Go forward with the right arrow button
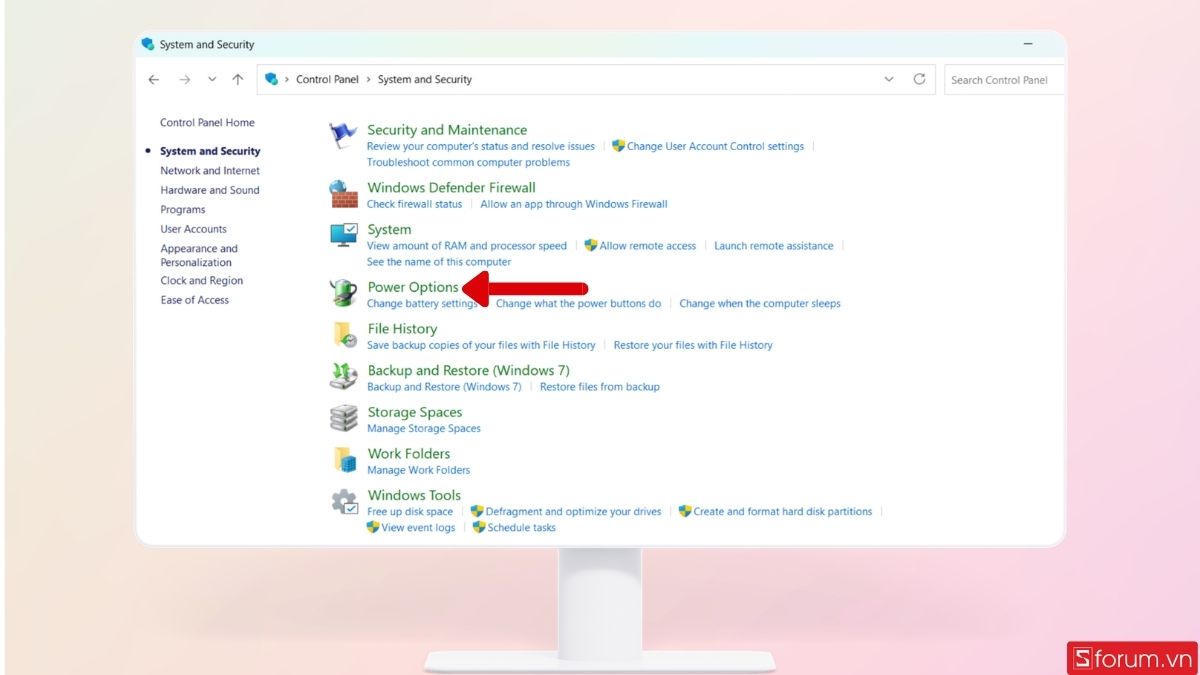The height and width of the screenshot is (675, 1200). tap(184, 79)
